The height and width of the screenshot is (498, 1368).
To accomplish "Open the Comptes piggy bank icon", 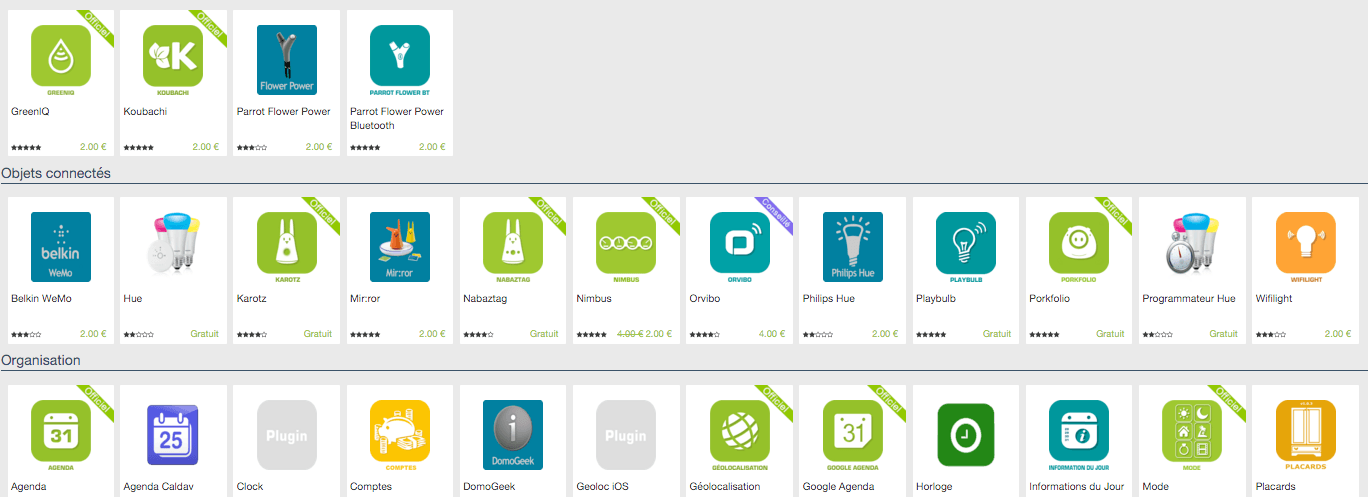I will pyautogui.click(x=400, y=435).
